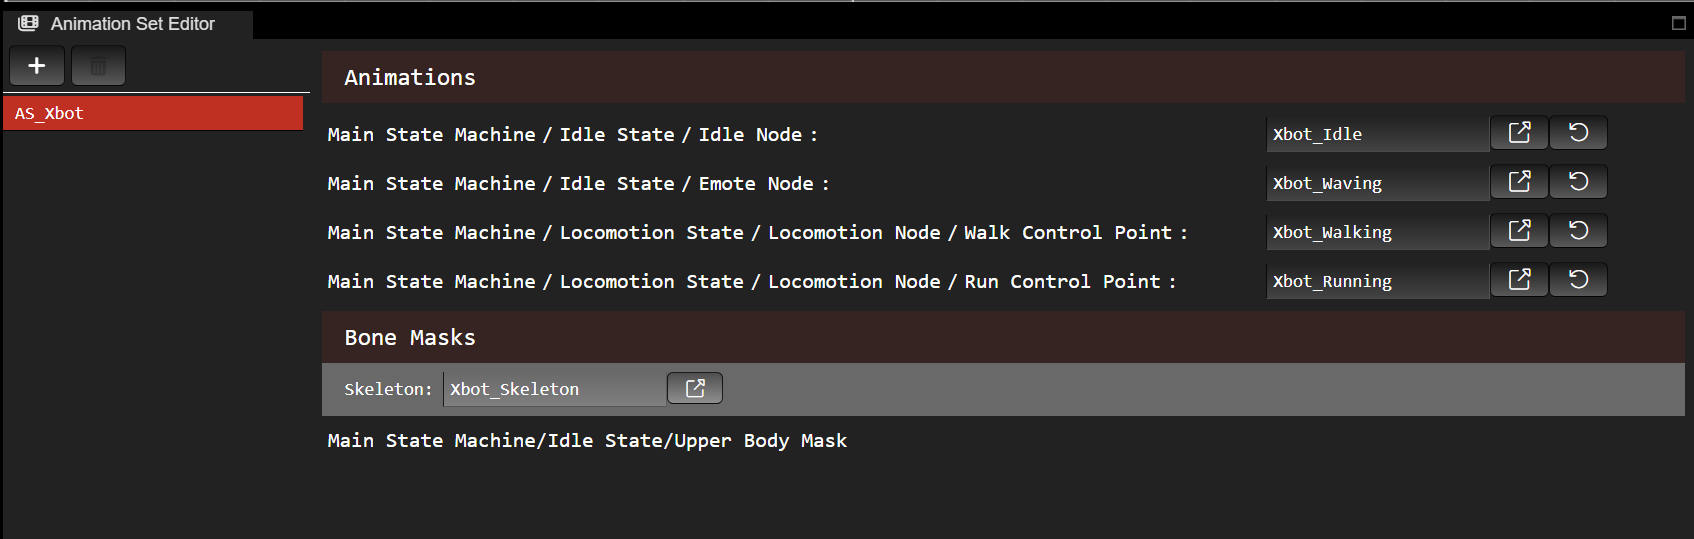Screen dimensions: 1694x539
Task: Click the Xbot_Idle animation field
Action: coord(1377,134)
